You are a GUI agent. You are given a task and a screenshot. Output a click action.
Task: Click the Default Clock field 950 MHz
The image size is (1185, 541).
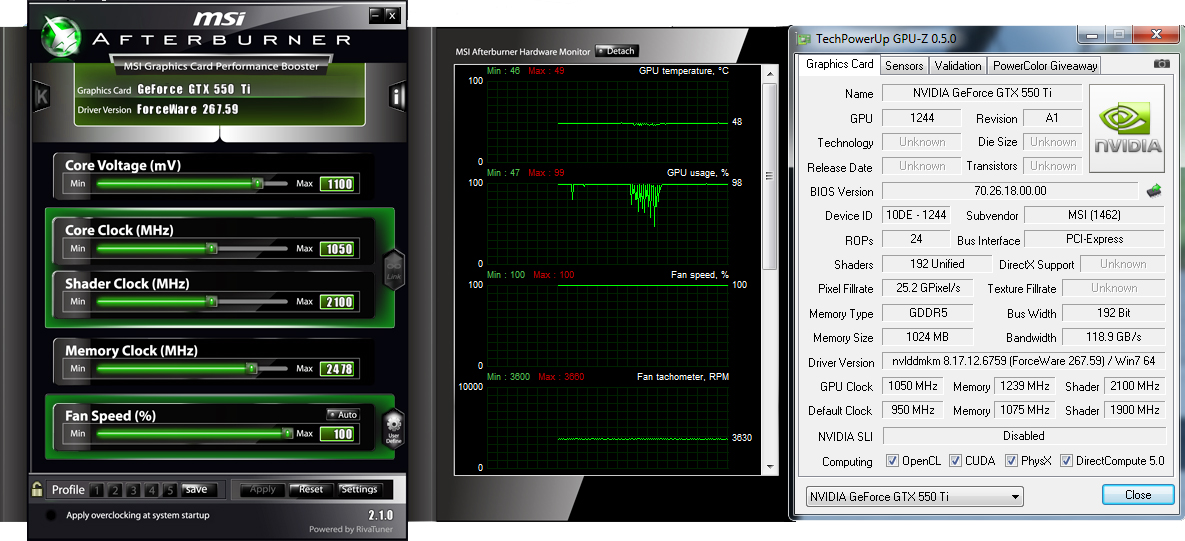coord(912,410)
